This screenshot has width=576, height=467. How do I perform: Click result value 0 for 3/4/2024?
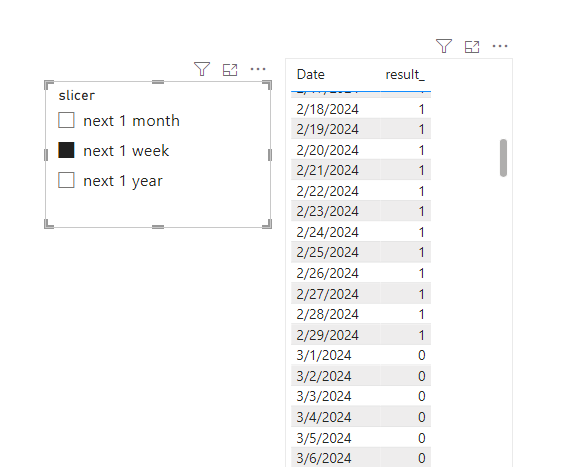pyautogui.click(x=422, y=417)
